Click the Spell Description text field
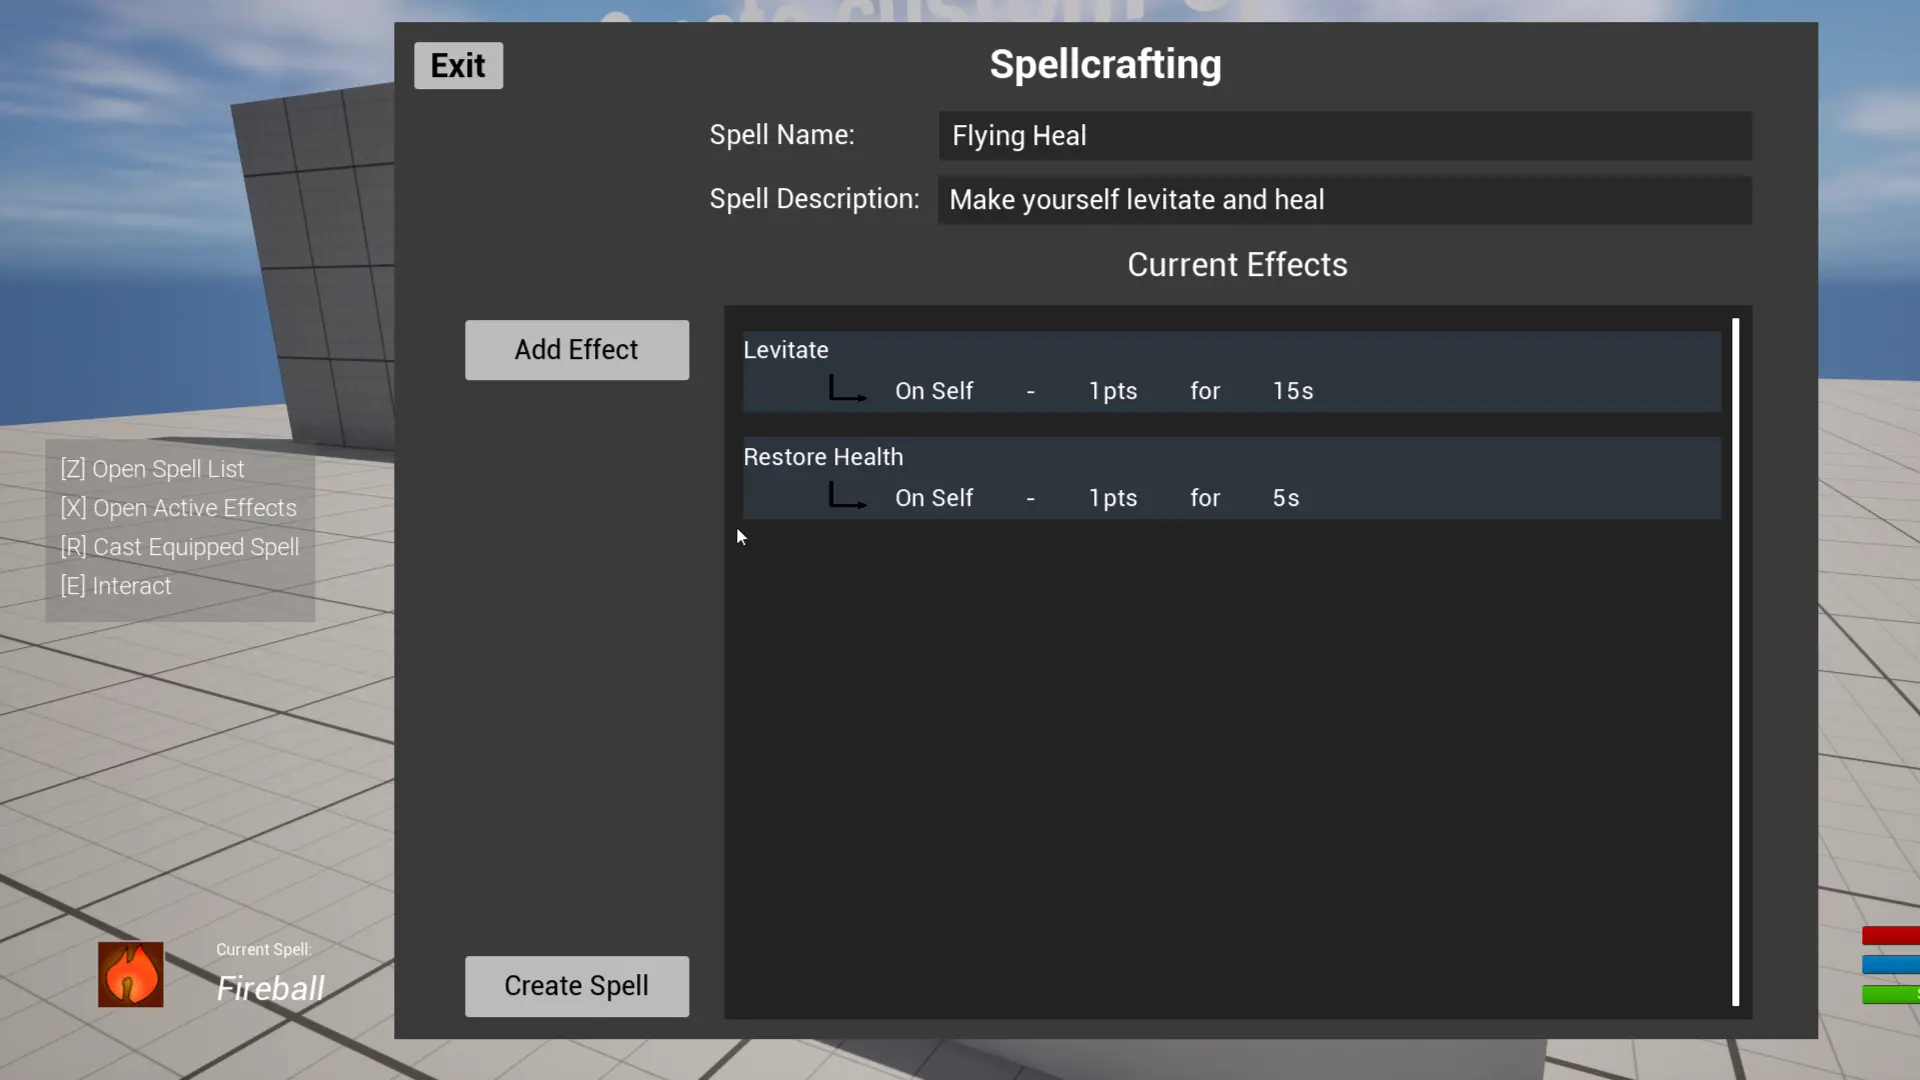Image resolution: width=1920 pixels, height=1080 pixels. tap(1345, 200)
